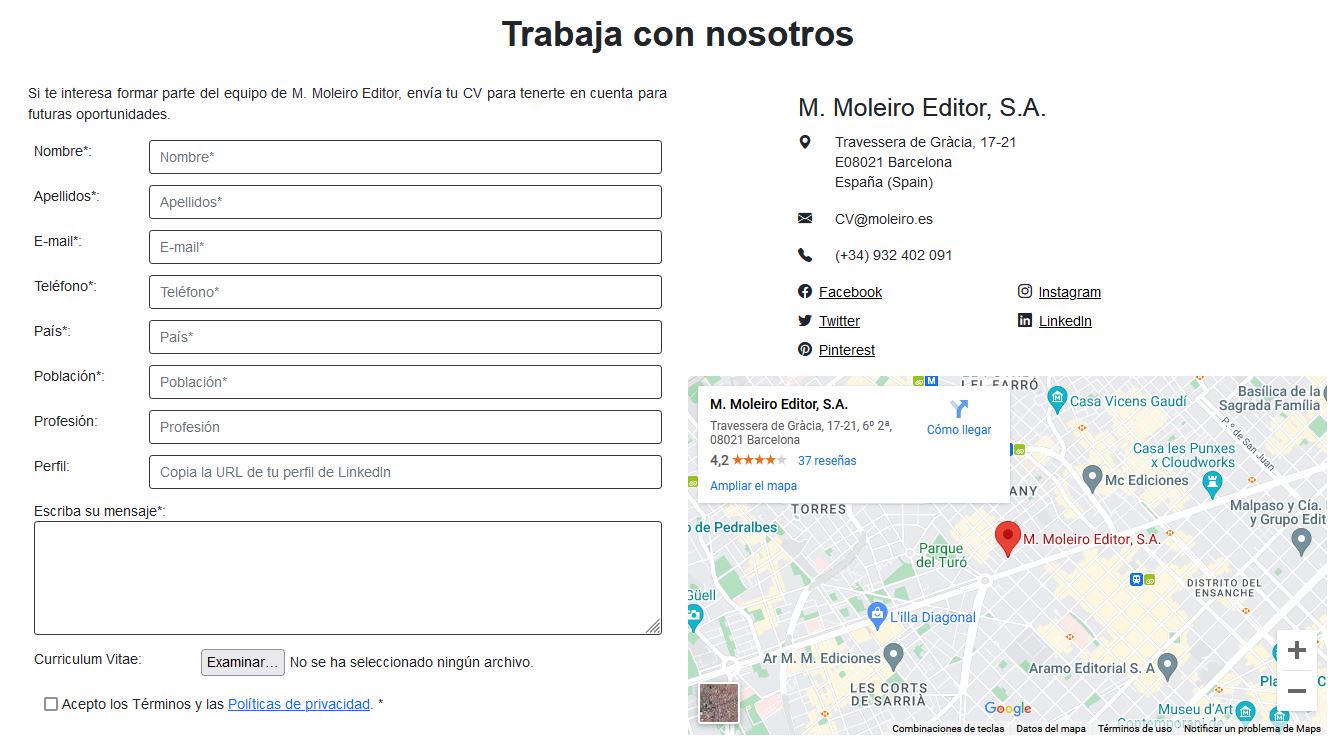Open the Twitter icon
Screen dimensions: 1338x747
(x=805, y=320)
